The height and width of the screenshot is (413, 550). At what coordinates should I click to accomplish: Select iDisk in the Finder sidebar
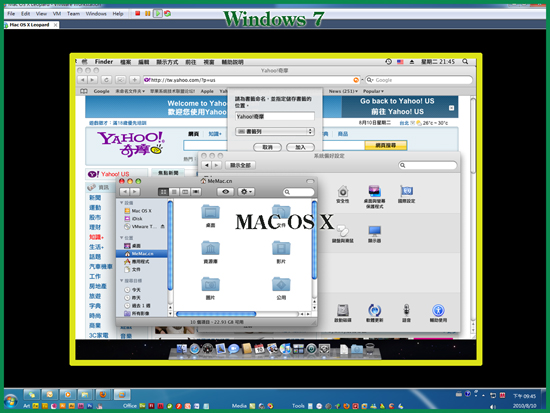[137, 219]
